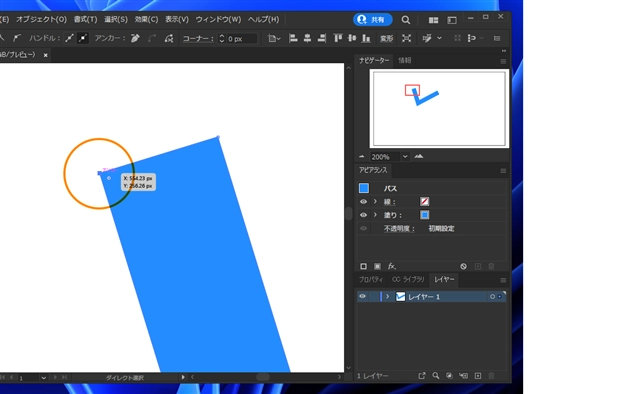The width and height of the screenshot is (640, 394).
Task: Open the 書式(T) menu
Action: pyautogui.click(x=85, y=19)
